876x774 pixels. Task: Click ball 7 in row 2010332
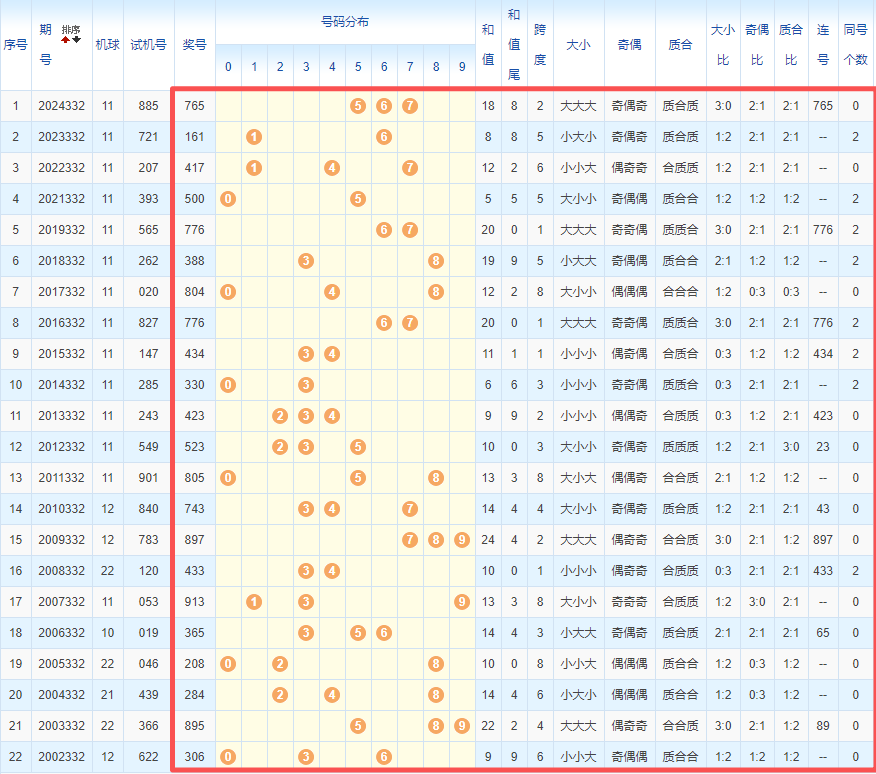pos(410,509)
